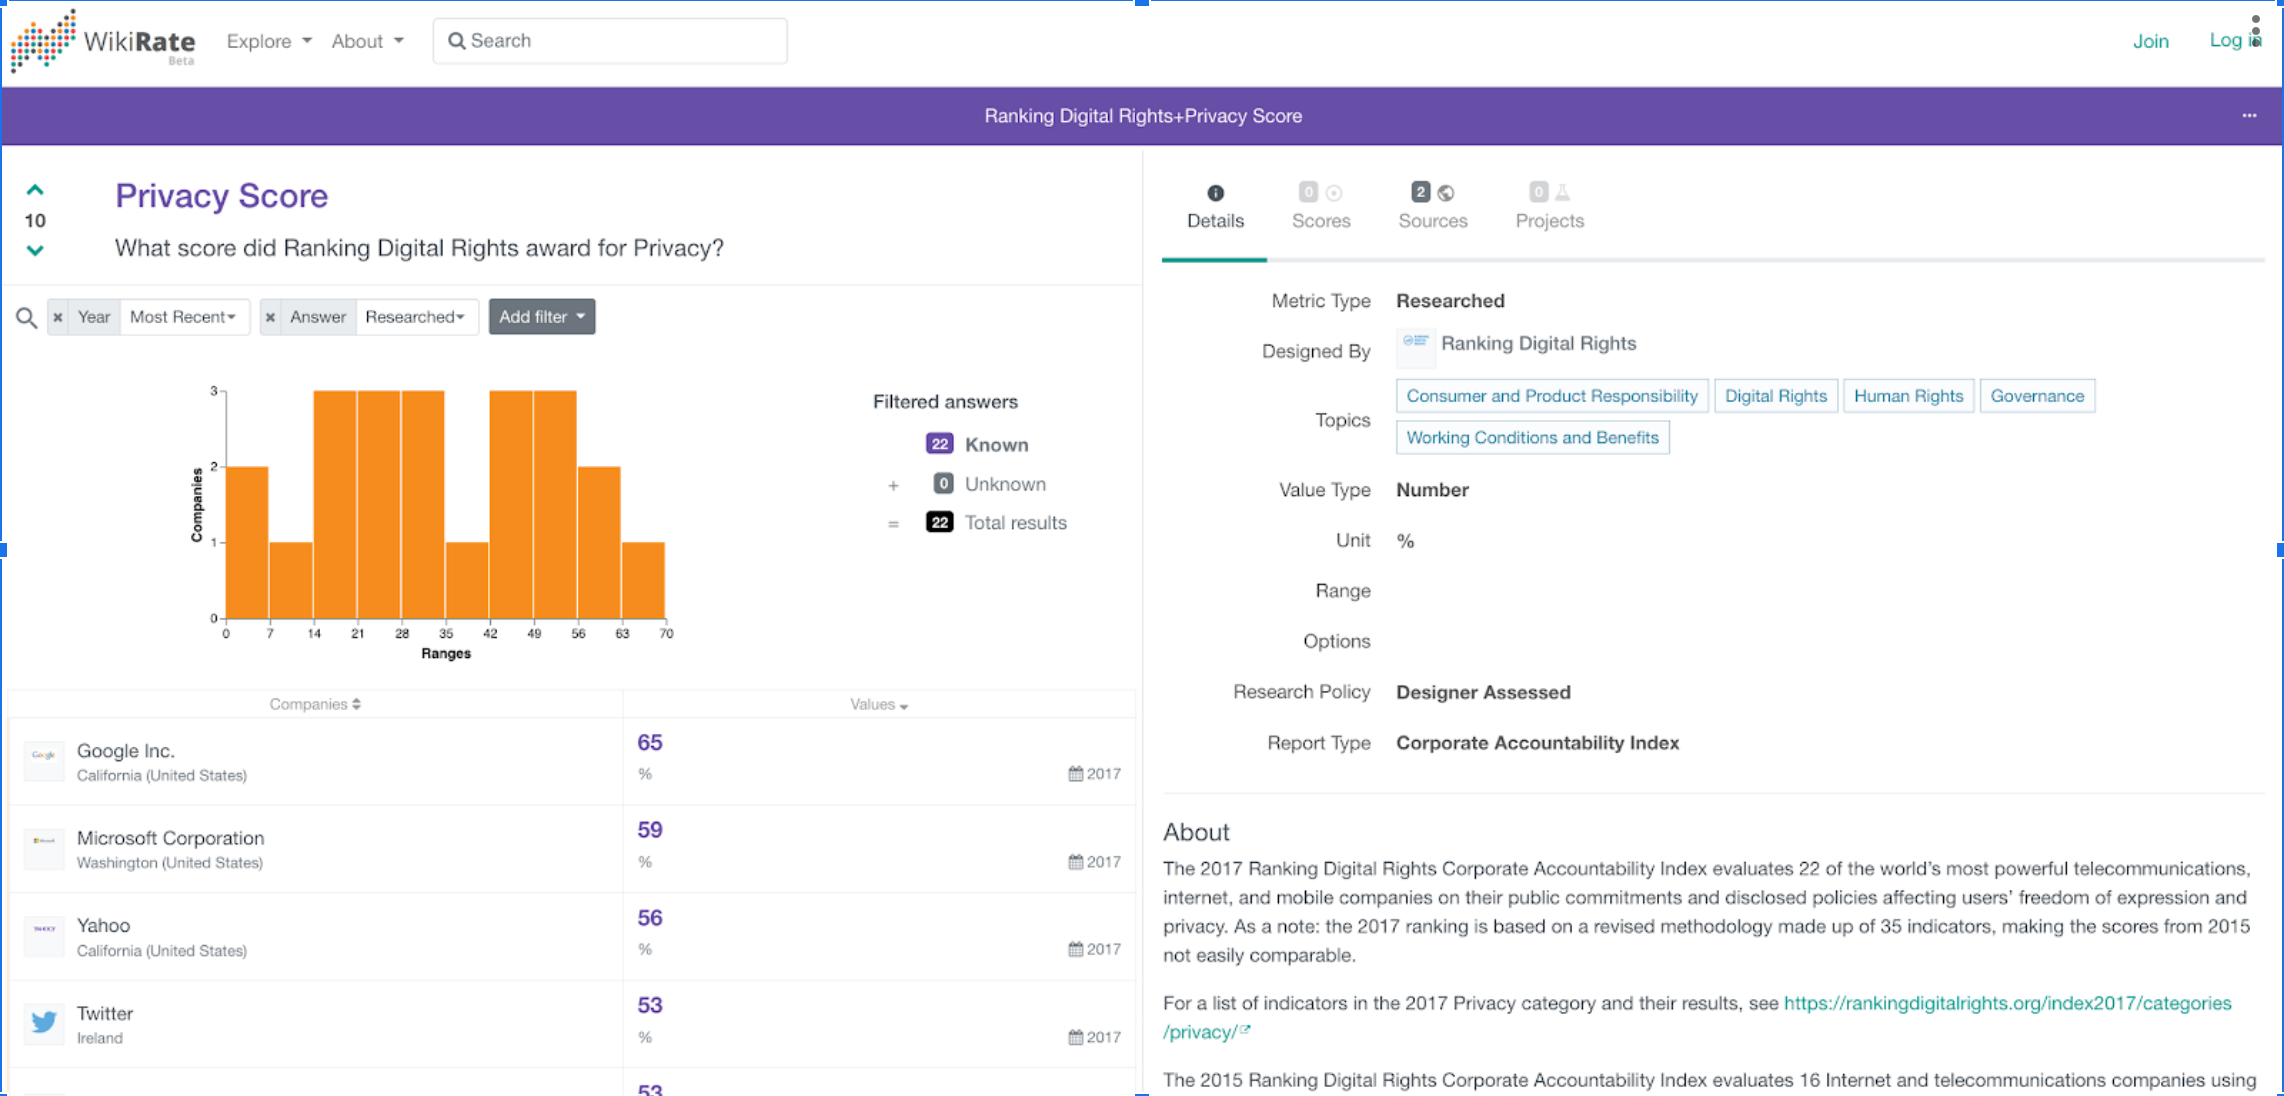Expand the Add filter dropdown
This screenshot has width=2284, height=1096.
542,317
